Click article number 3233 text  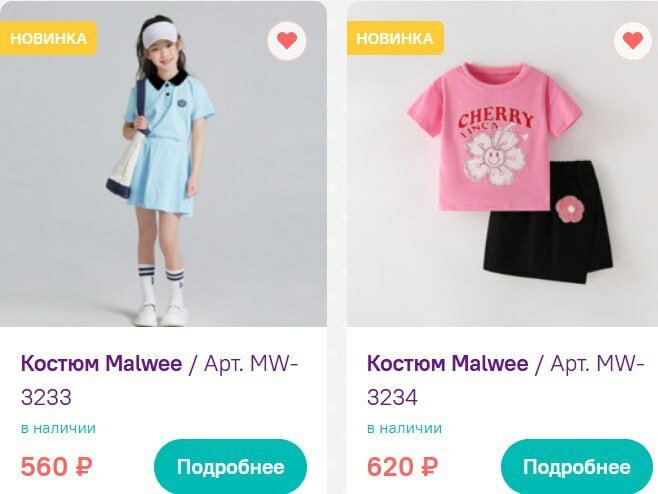click(x=46, y=397)
